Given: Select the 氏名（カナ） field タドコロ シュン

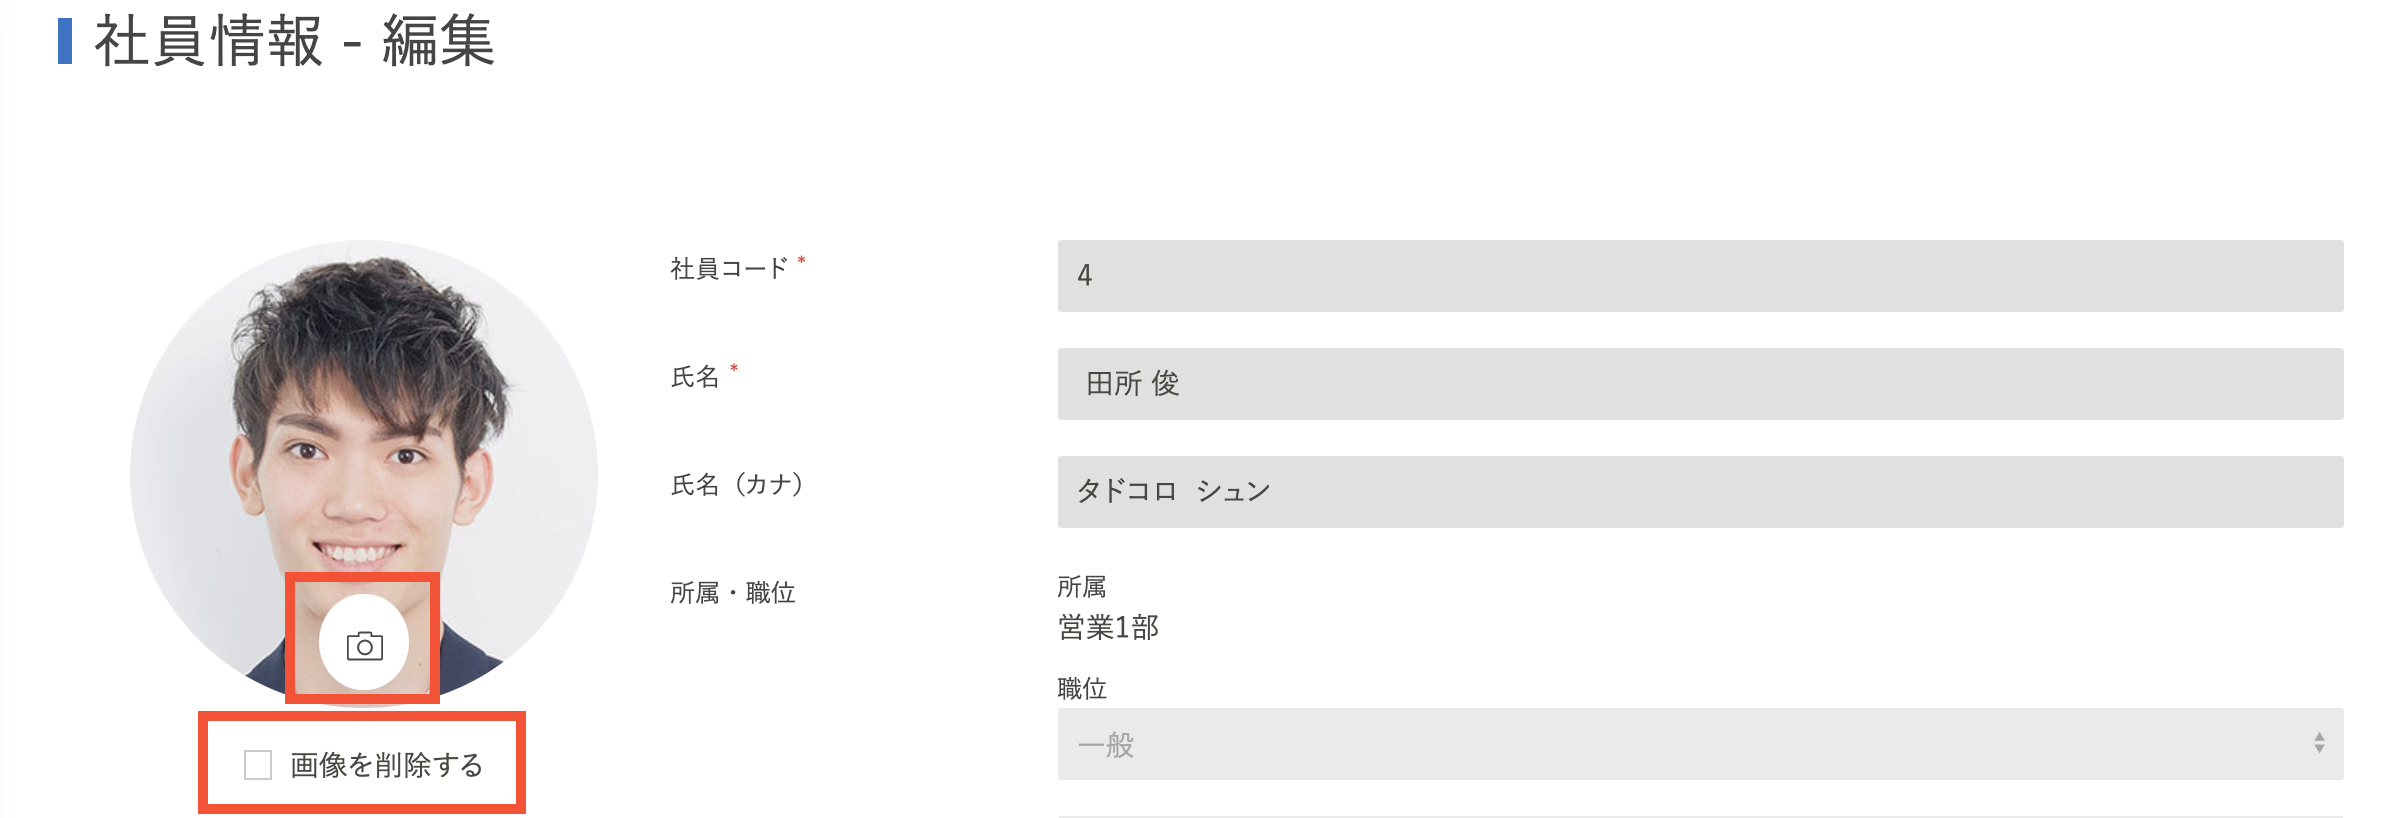Looking at the screenshot, I should [1700, 492].
